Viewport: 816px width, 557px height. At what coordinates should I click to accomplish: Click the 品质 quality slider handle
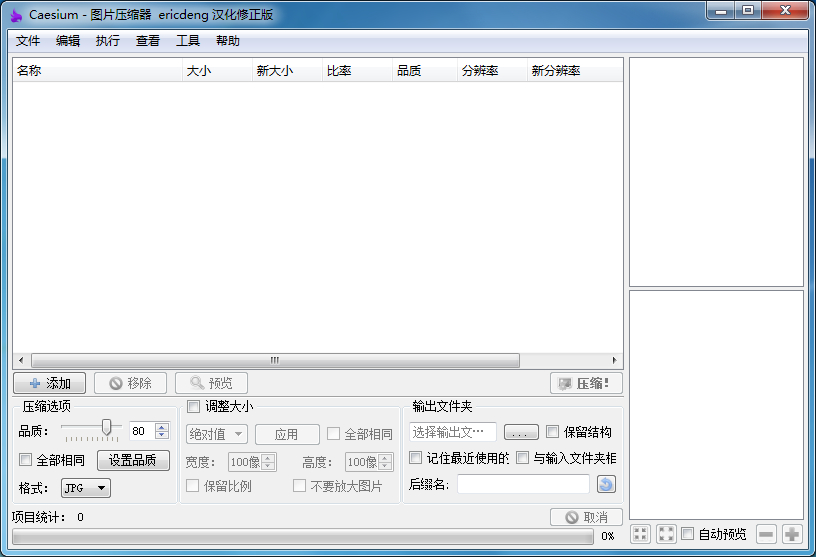(106, 428)
